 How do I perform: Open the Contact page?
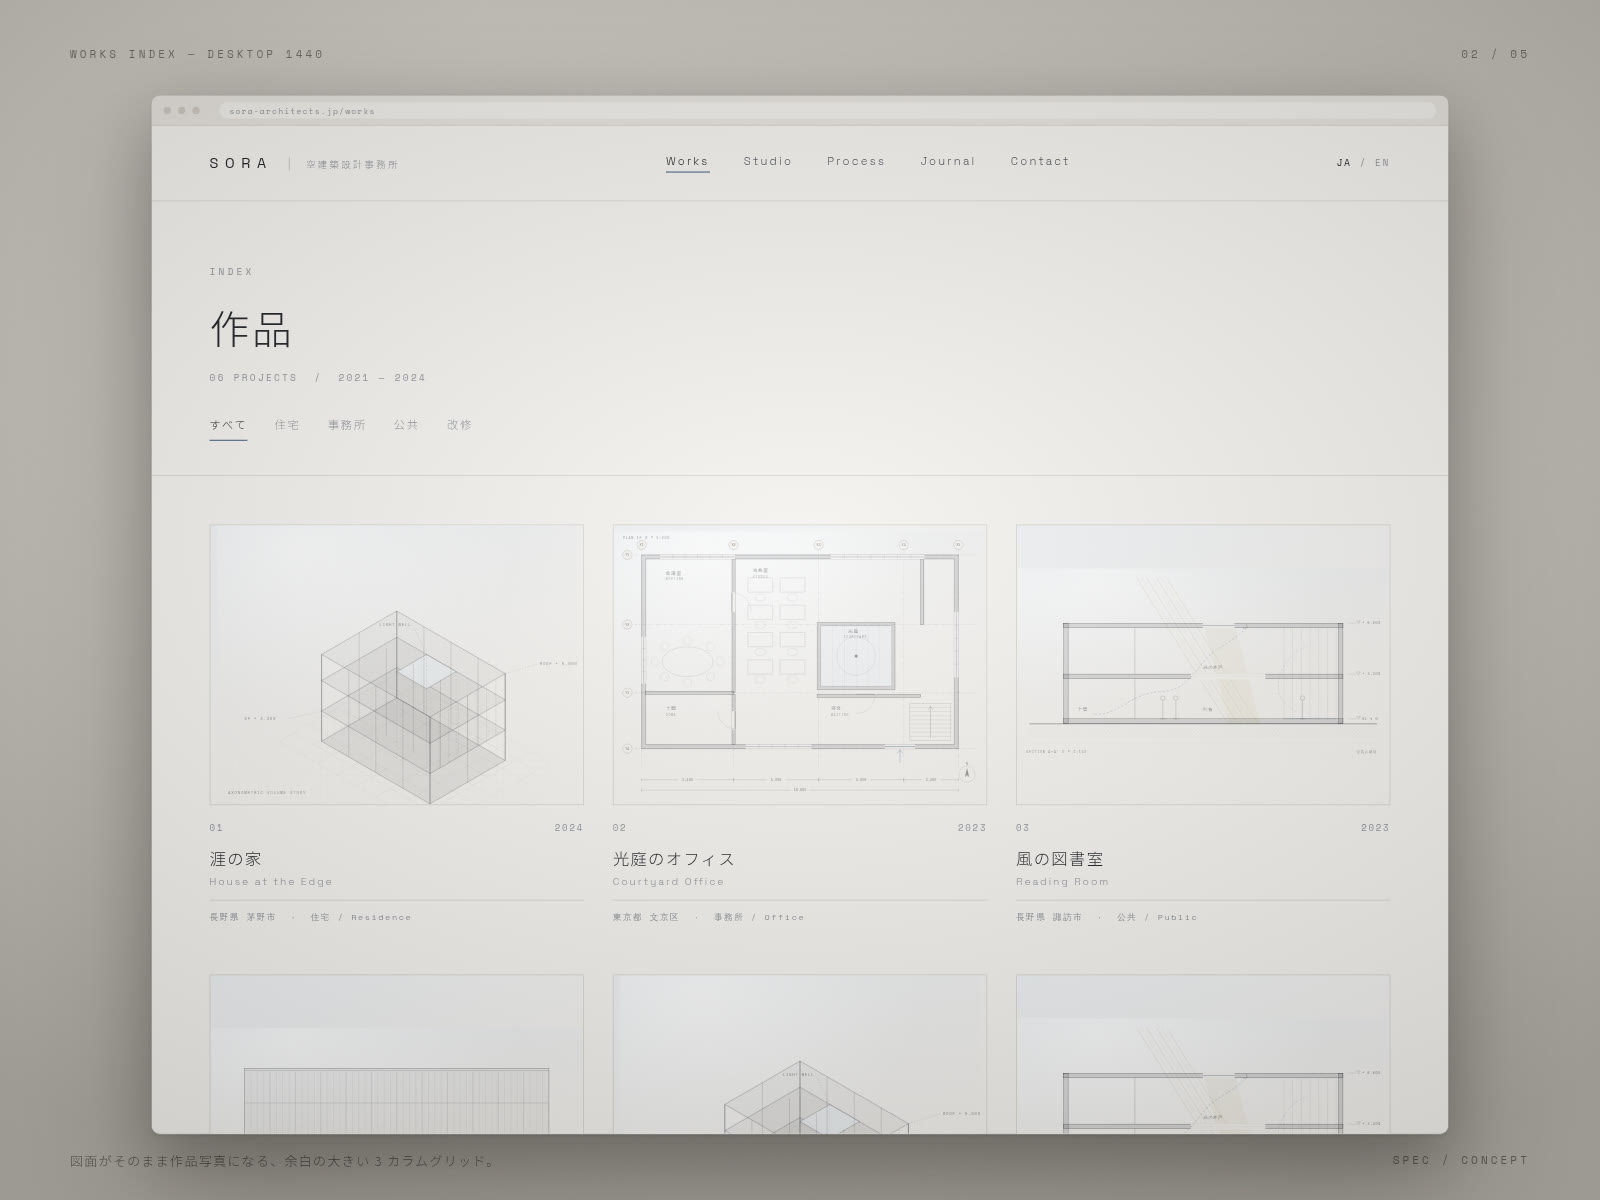click(1040, 161)
